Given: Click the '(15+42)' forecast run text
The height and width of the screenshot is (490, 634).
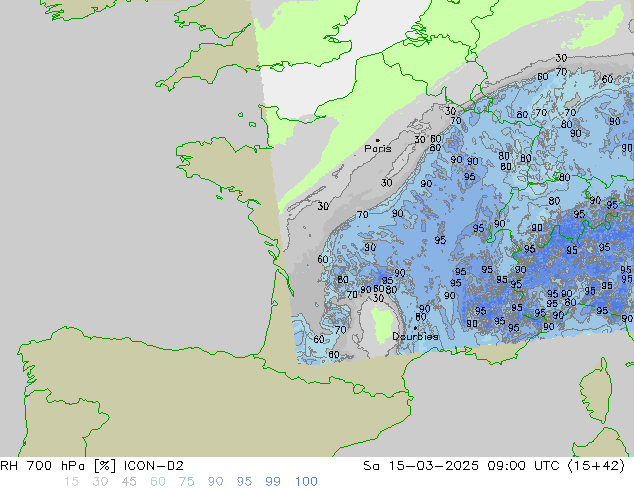Looking at the screenshot, I should (x=596, y=466).
